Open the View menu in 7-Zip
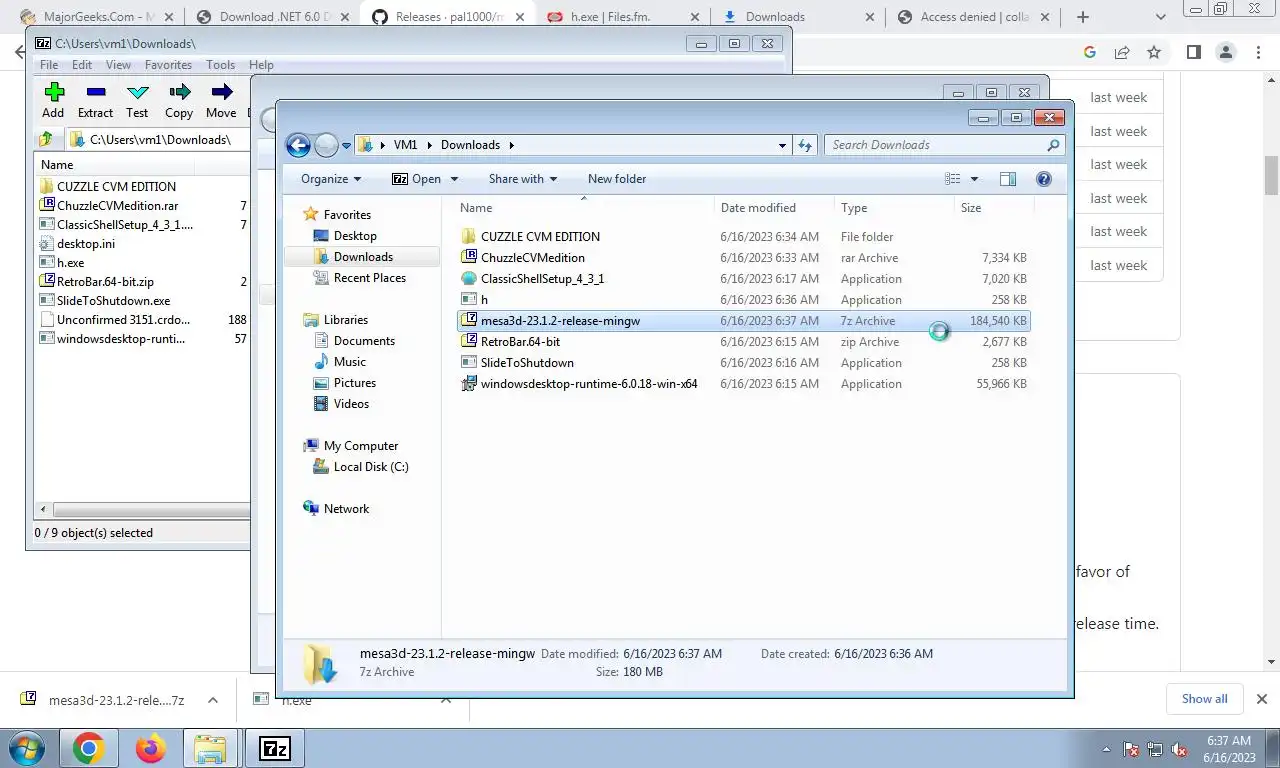The width and height of the screenshot is (1280, 768). (118, 65)
